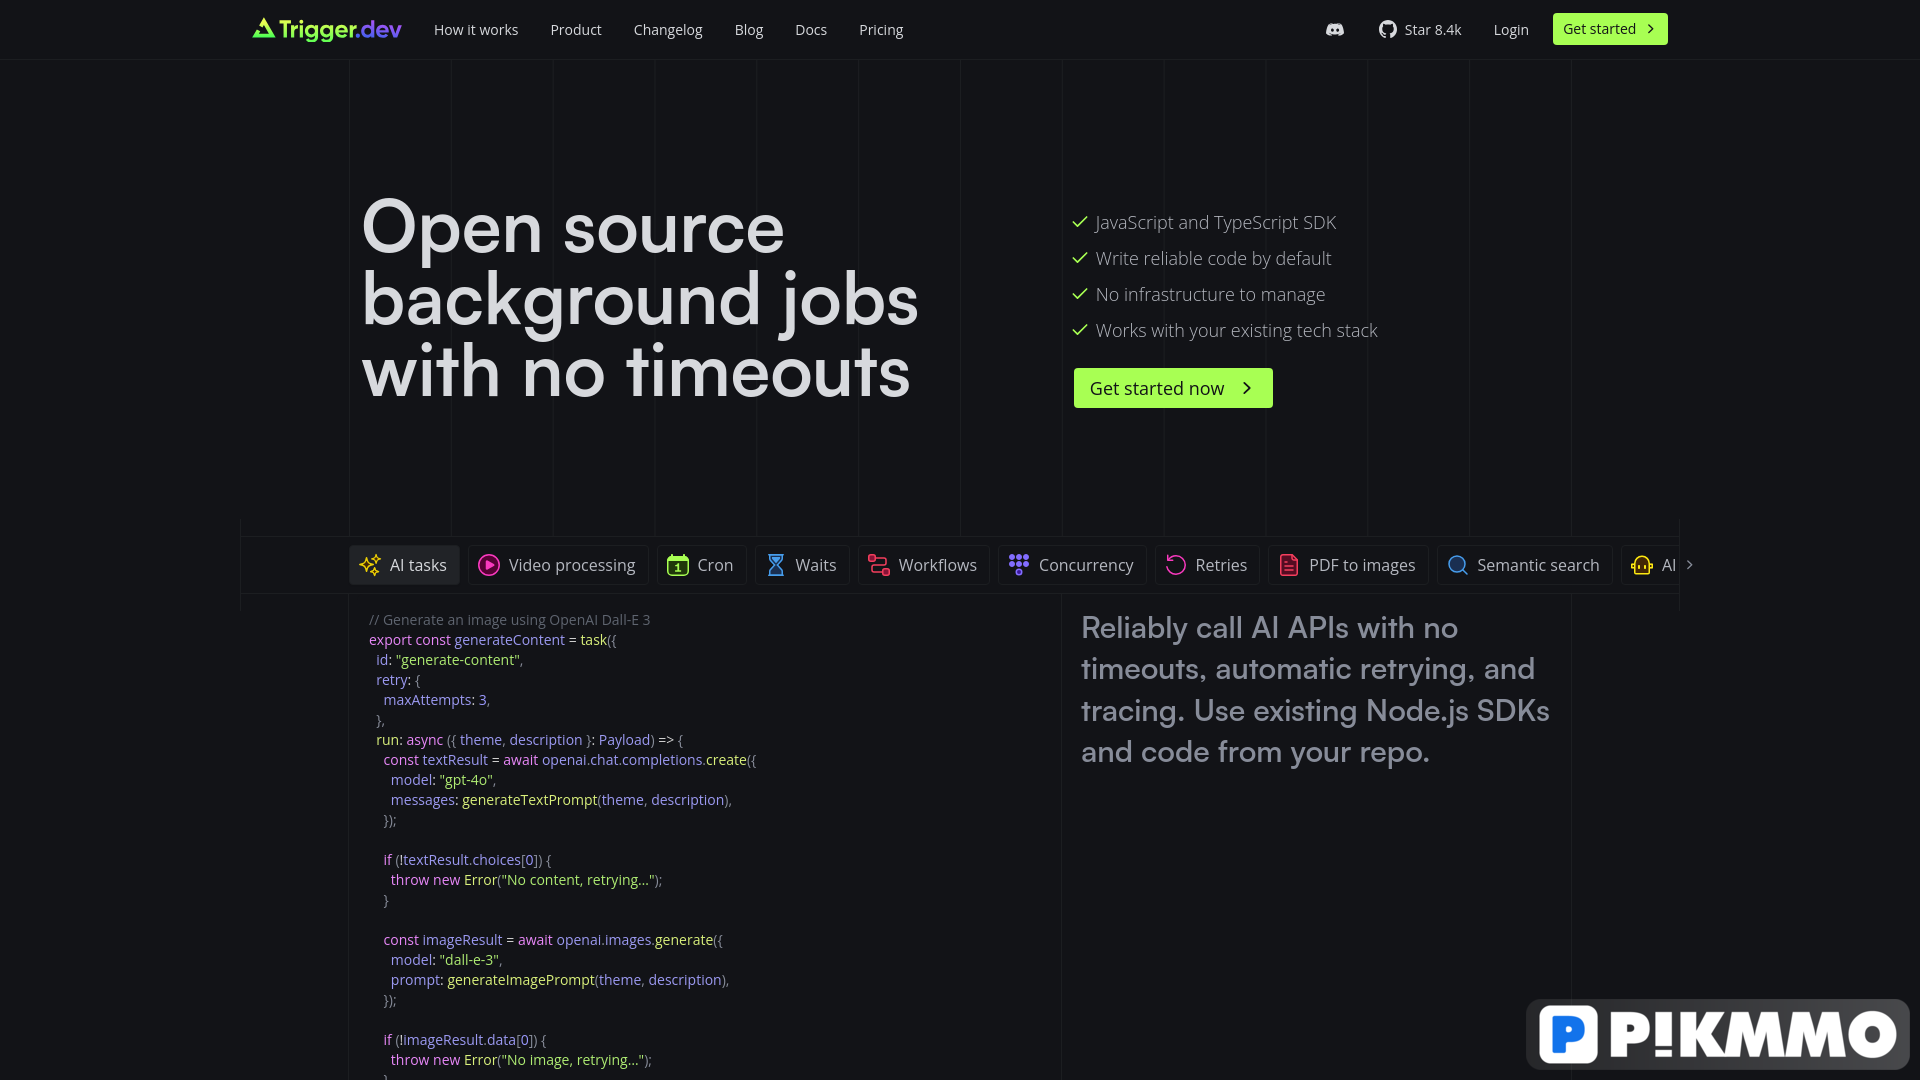The width and height of the screenshot is (1920, 1080).
Task: Click checkmark beside Works with your existing tech stack
Action: [x=1080, y=330]
